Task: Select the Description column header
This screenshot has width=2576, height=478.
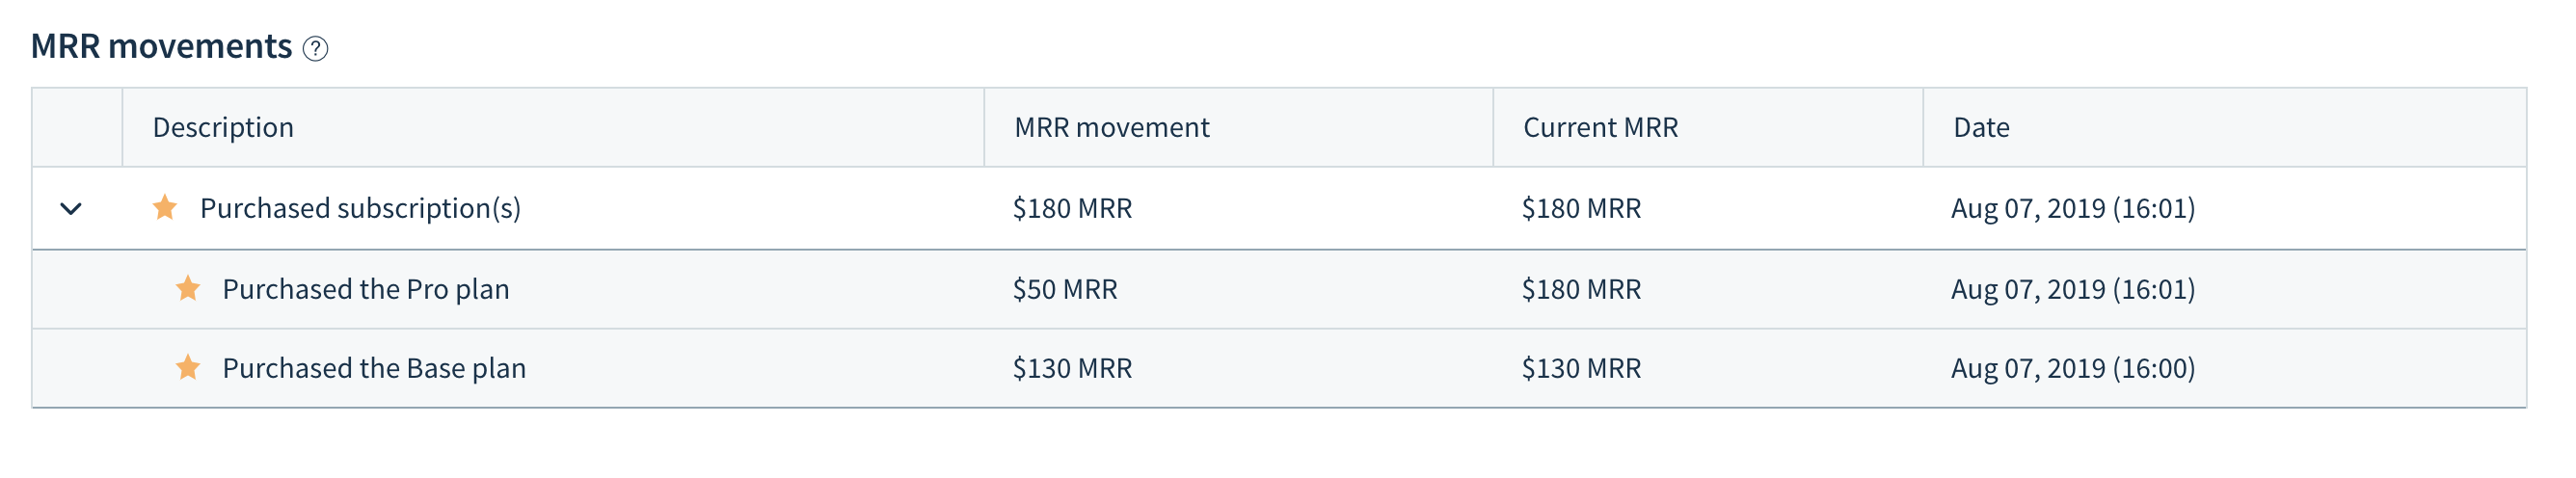Action: 223,127
